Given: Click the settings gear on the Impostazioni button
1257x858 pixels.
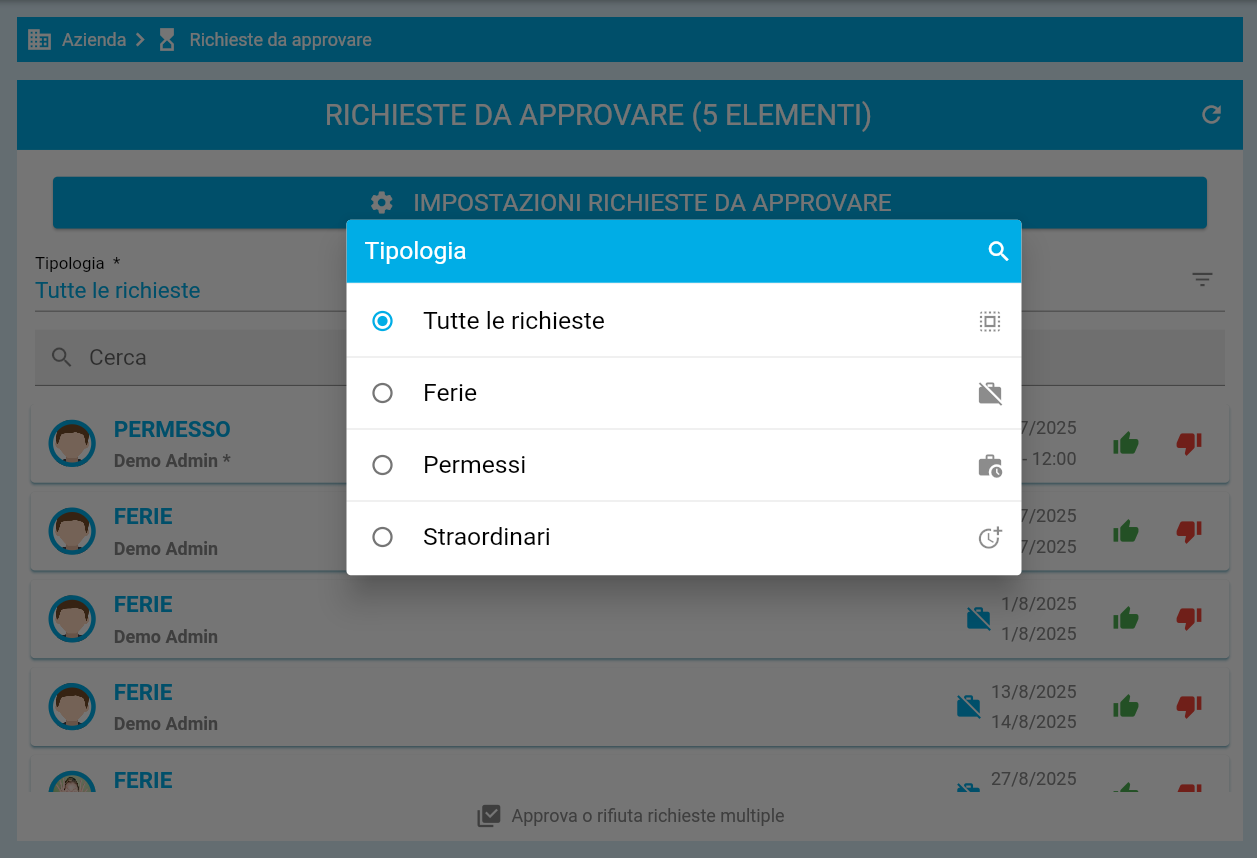Looking at the screenshot, I should click(x=381, y=202).
